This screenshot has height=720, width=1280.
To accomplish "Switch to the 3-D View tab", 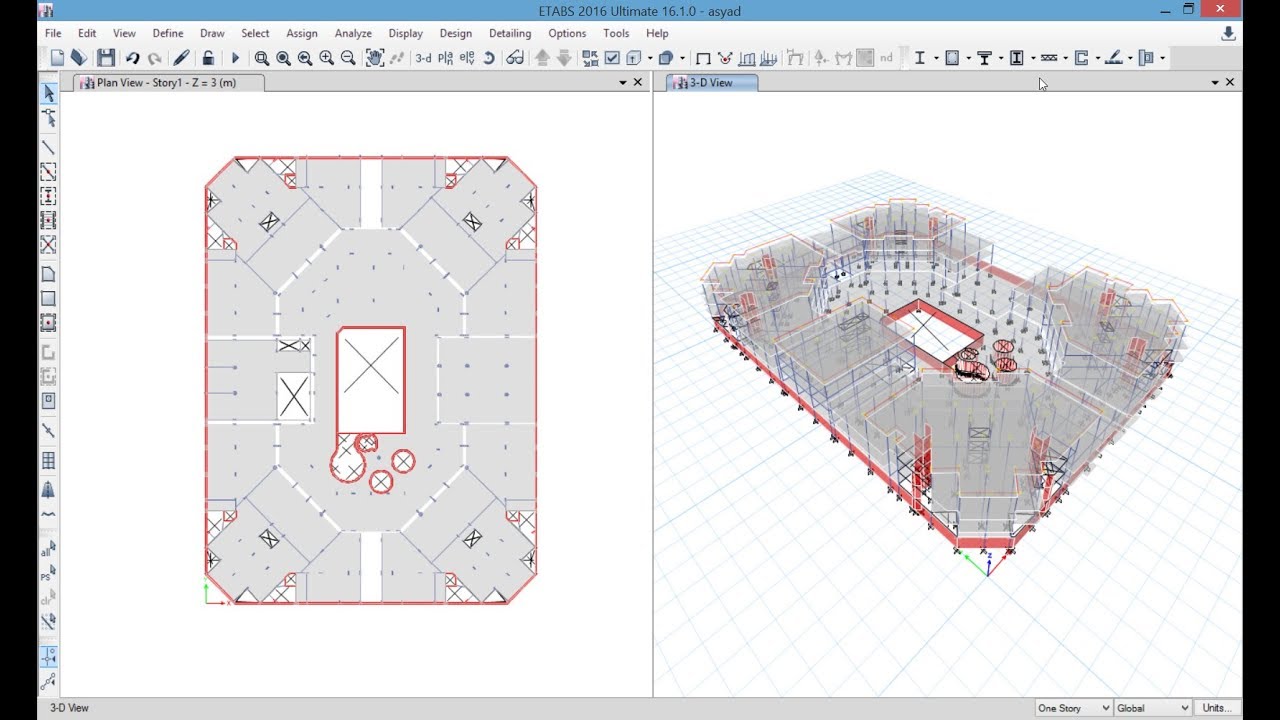I will (711, 83).
